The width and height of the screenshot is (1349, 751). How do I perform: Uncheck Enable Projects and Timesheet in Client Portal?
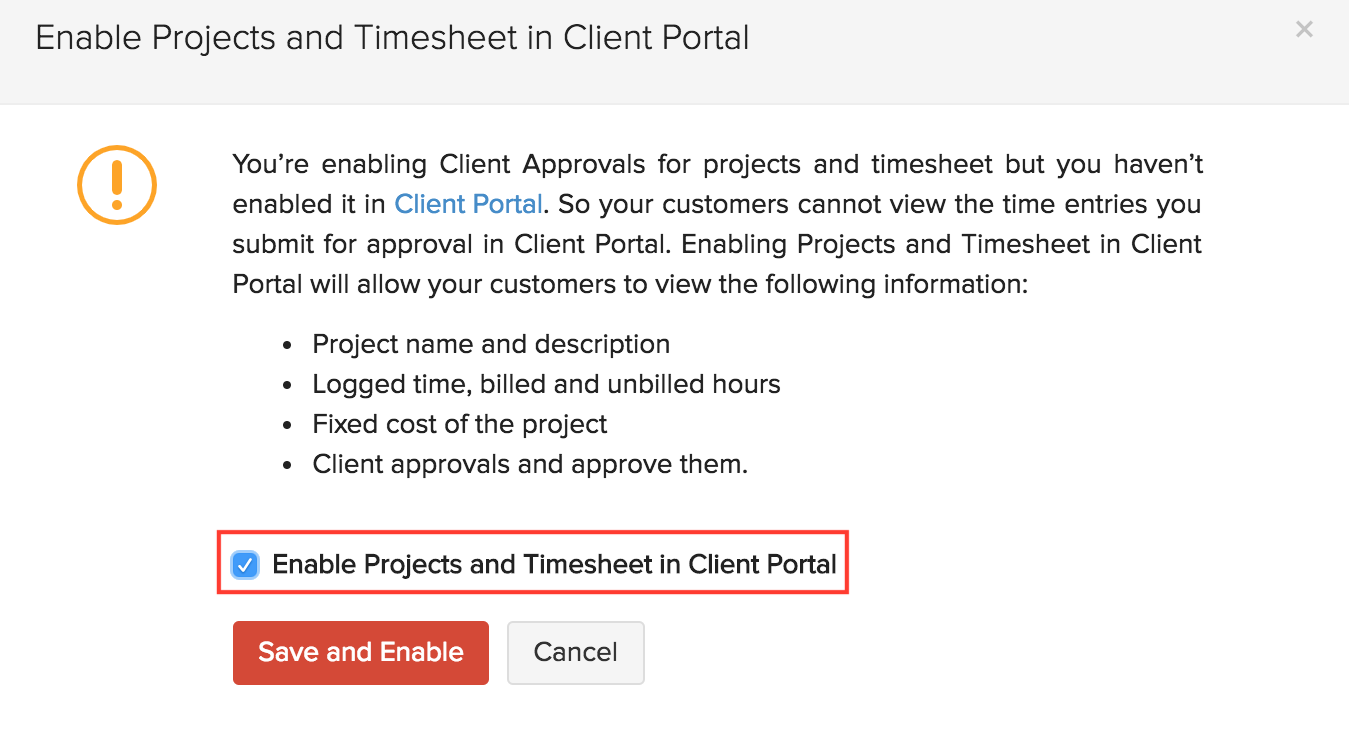[x=244, y=564]
